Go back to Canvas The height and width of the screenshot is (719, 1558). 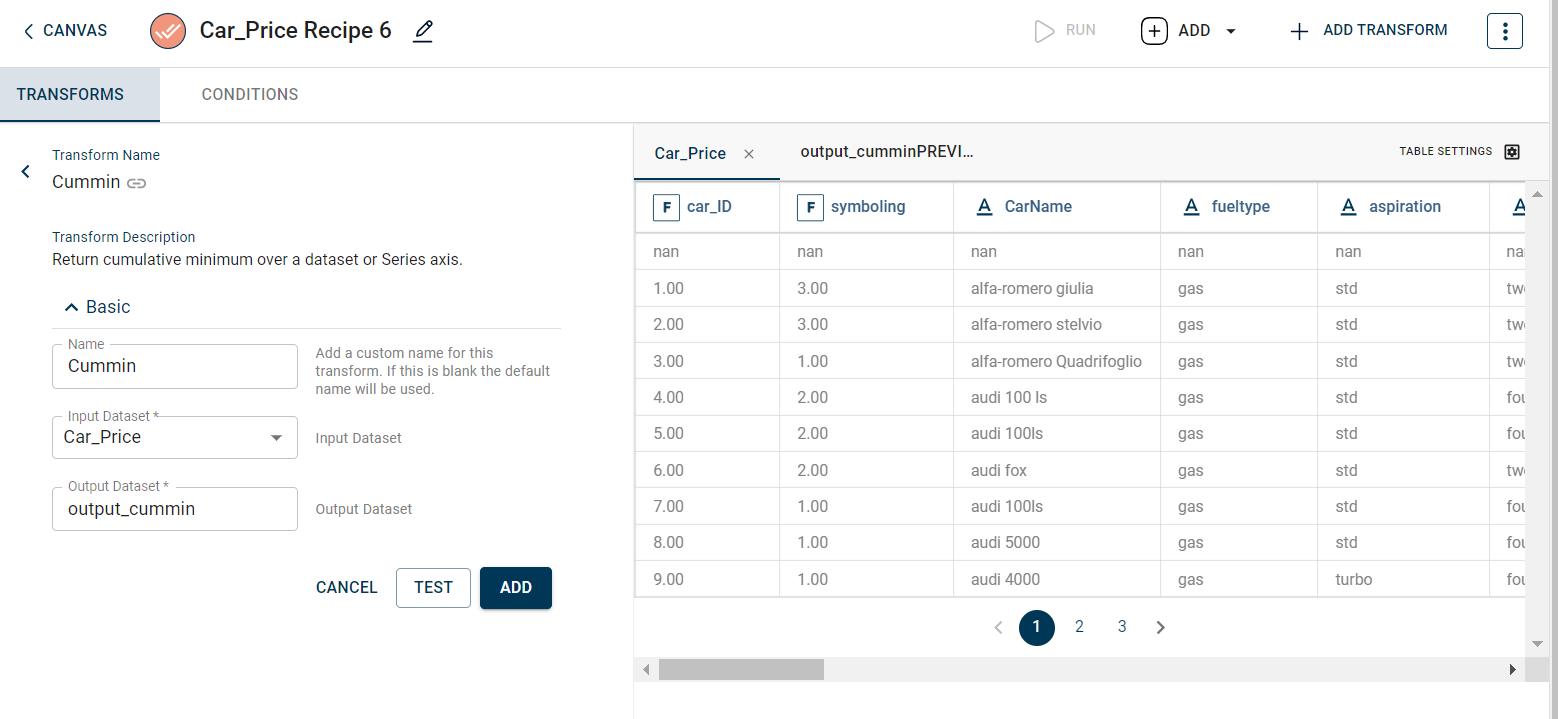(x=65, y=31)
